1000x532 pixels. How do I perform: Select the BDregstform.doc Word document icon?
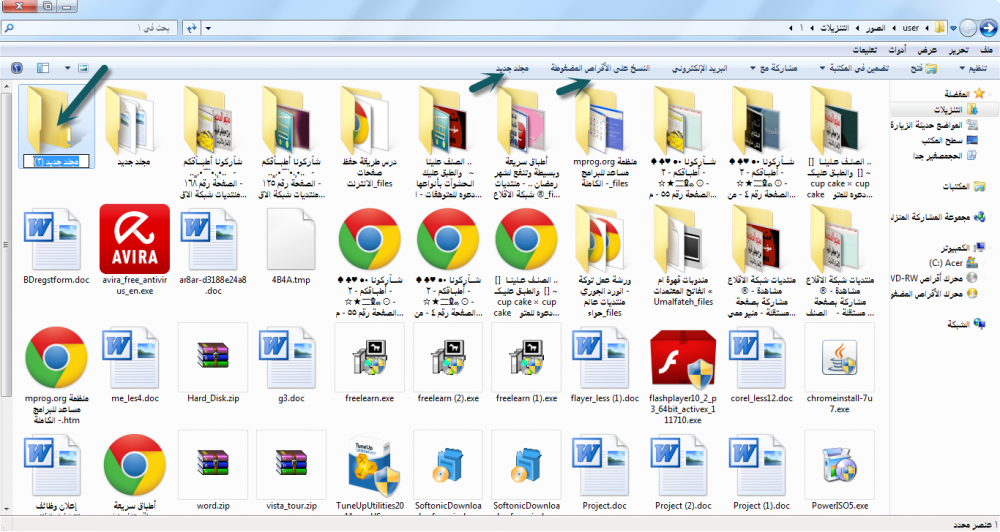click(x=50, y=238)
